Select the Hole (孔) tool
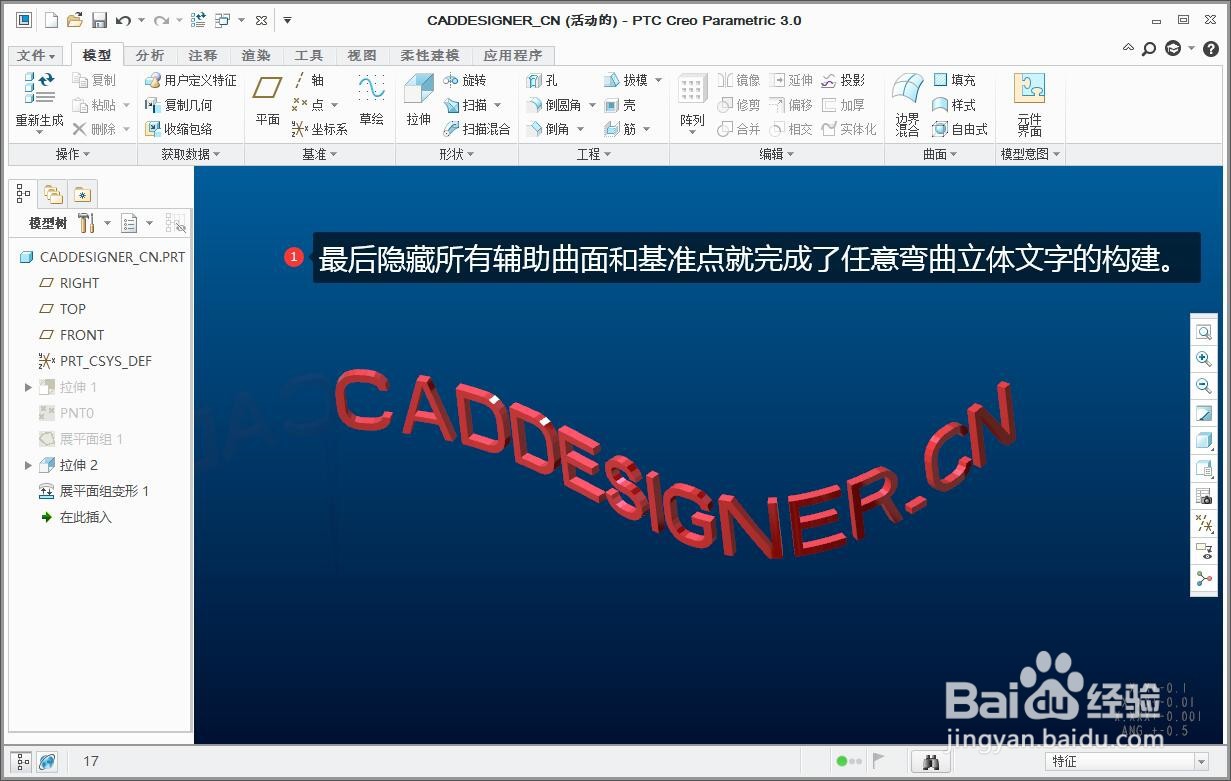 click(x=541, y=80)
